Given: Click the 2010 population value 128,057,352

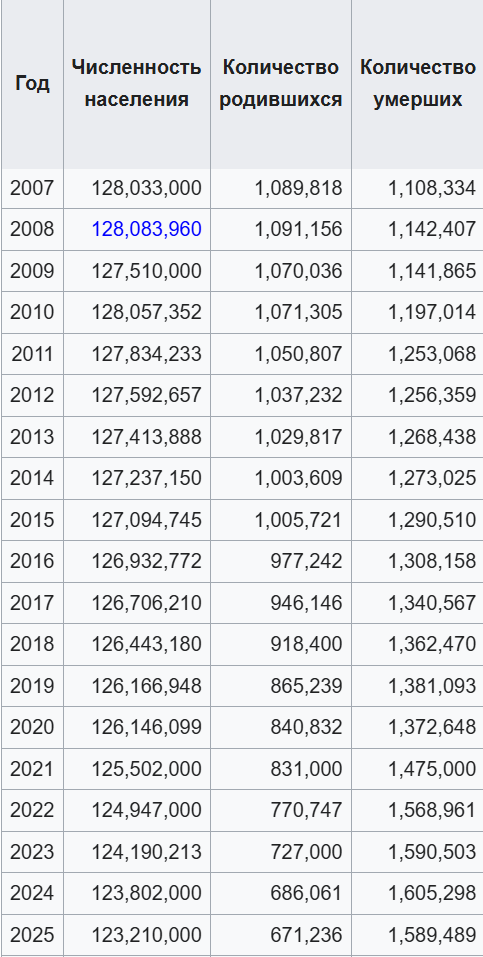Looking at the screenshot, I should tap(147, 312).
